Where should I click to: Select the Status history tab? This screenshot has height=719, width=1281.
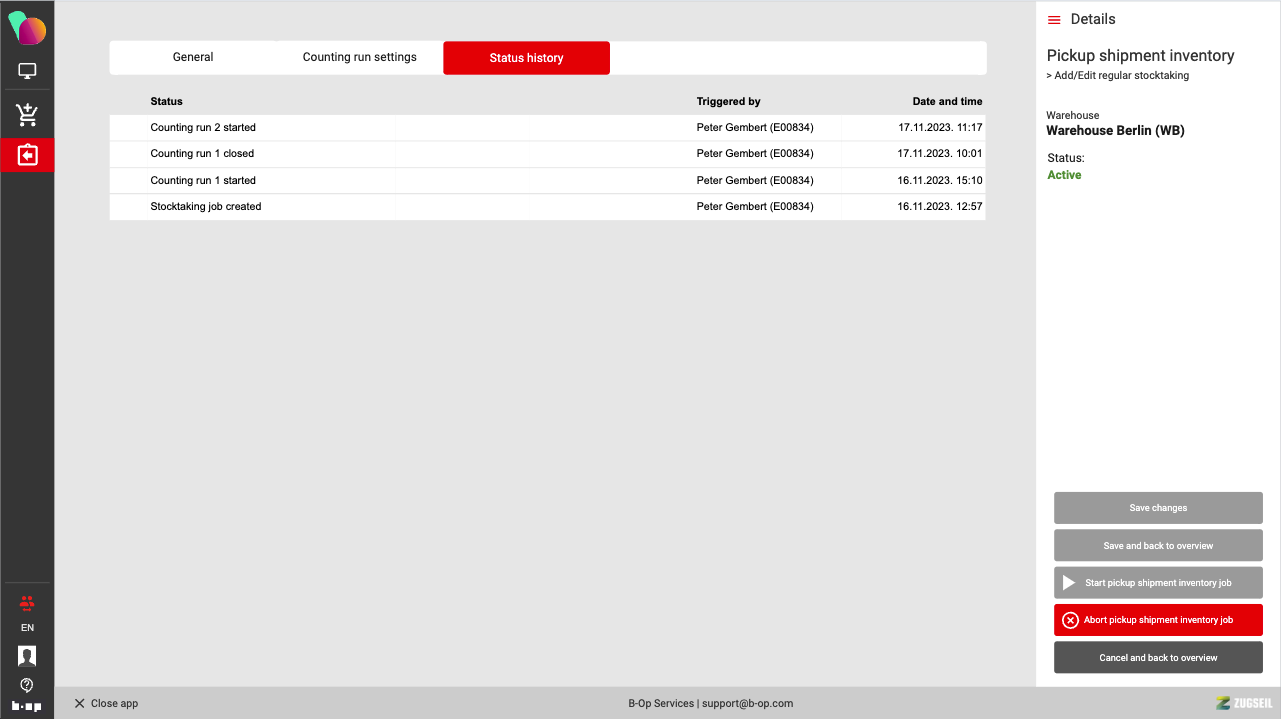(526, 58)
